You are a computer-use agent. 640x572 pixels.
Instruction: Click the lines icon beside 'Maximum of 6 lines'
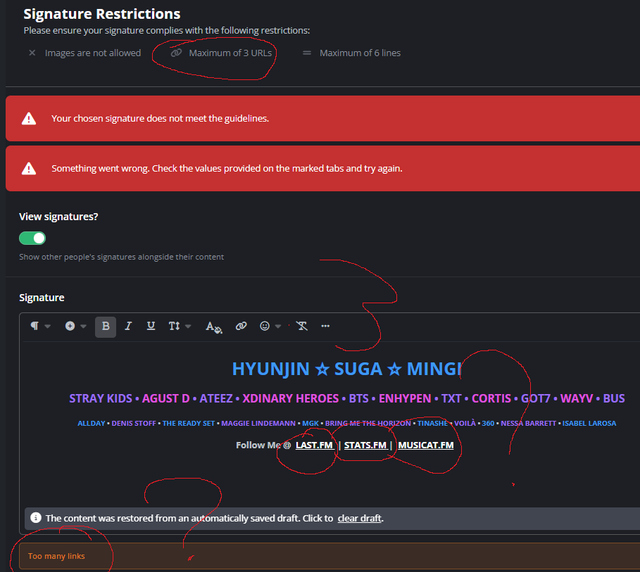pyautogui.click(x=307, y=53)
